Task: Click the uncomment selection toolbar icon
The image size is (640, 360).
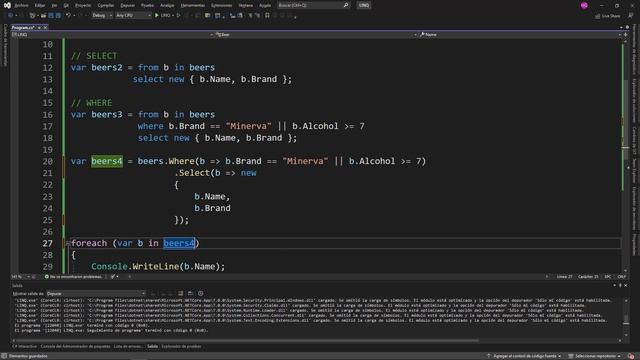Action: click(257, 16)
